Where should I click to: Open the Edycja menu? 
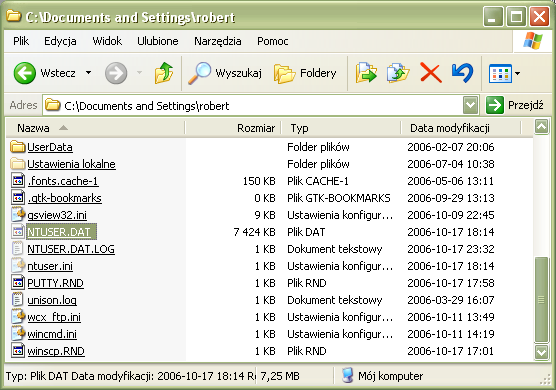[60, 41]
